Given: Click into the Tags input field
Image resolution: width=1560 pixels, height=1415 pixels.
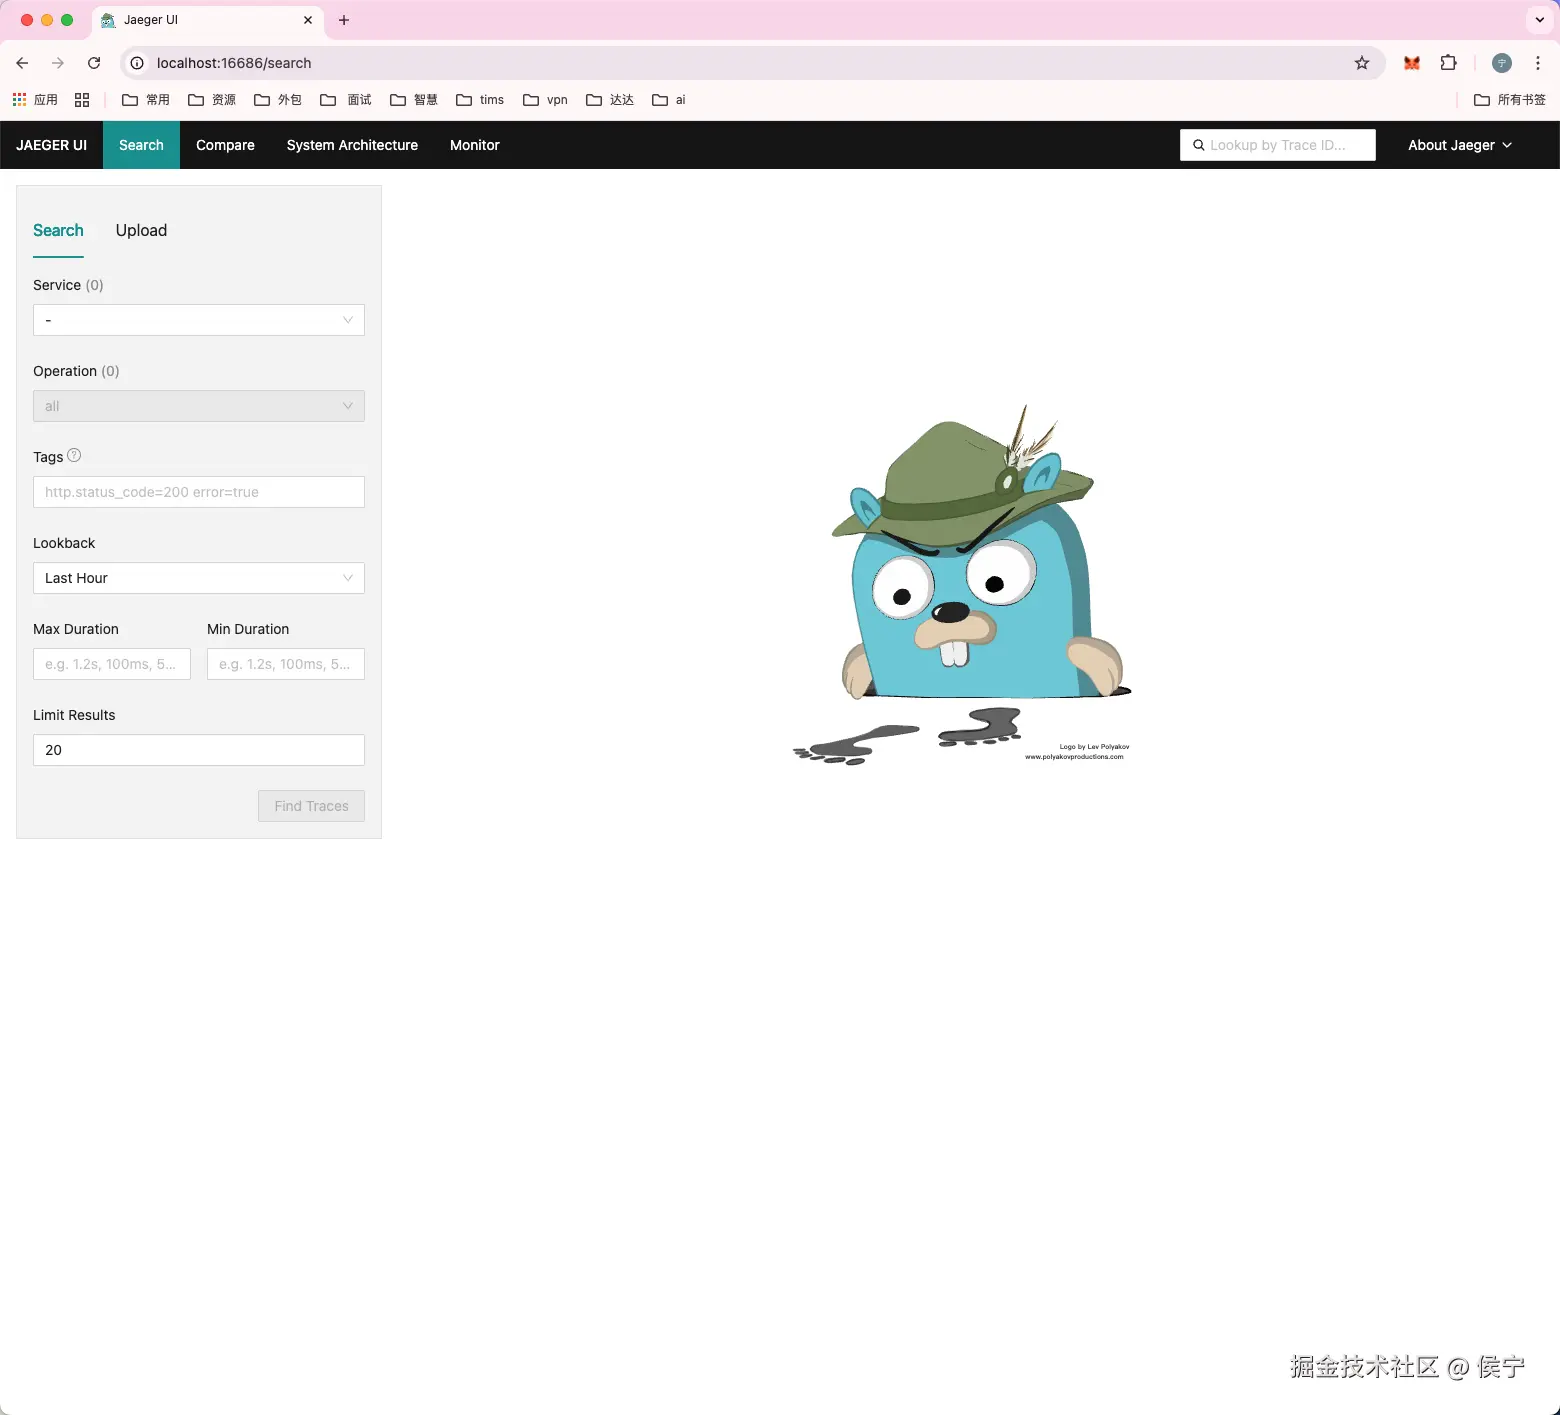Looking at the screenshot, I should [x=199, y=492].
